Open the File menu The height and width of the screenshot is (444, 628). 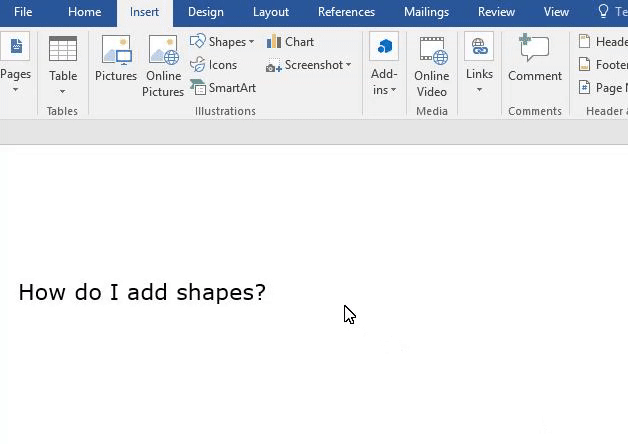tap(23, 12)
